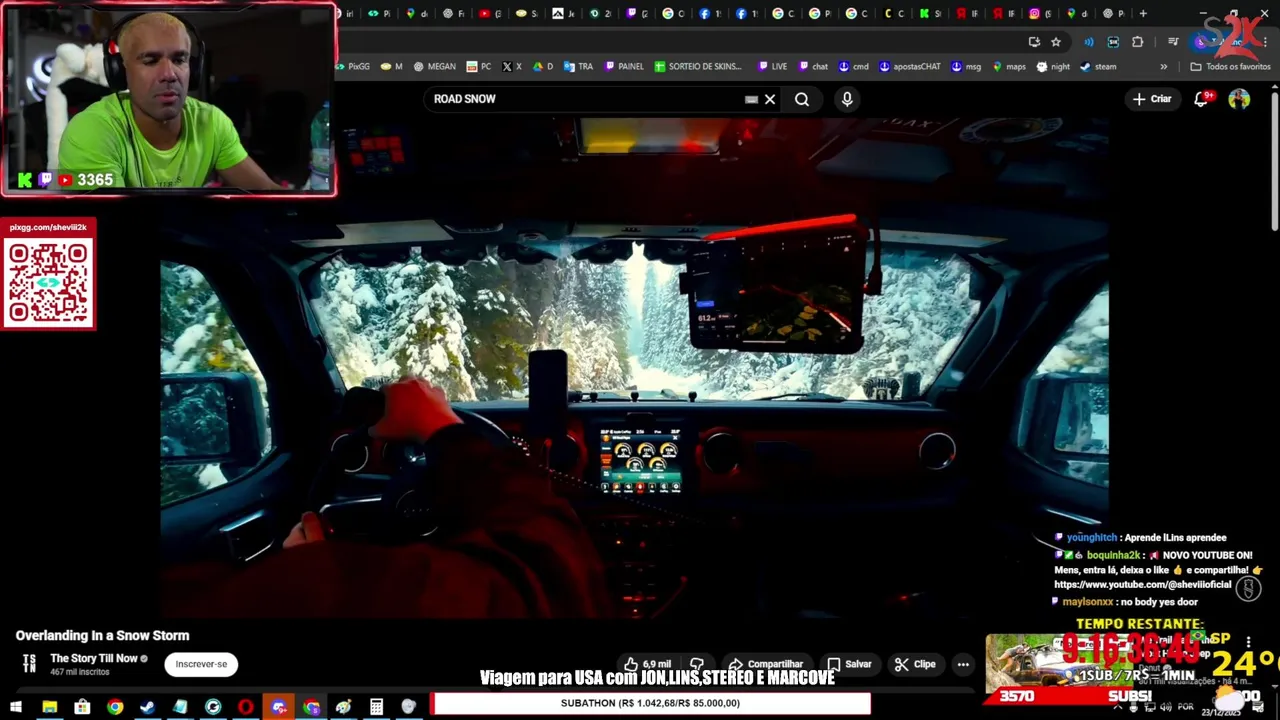Click The Story Till Now channel avatar

coord(29,663)
